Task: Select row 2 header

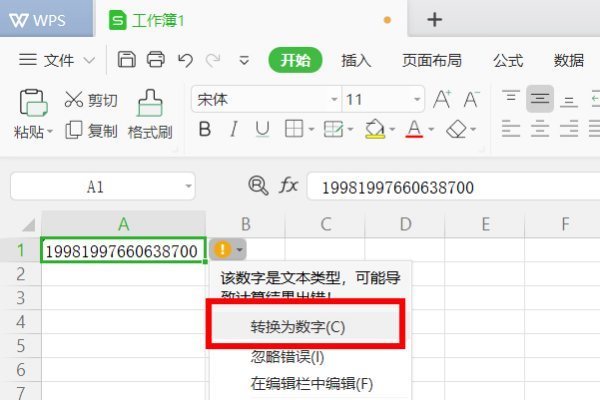Action: [21, 274]
